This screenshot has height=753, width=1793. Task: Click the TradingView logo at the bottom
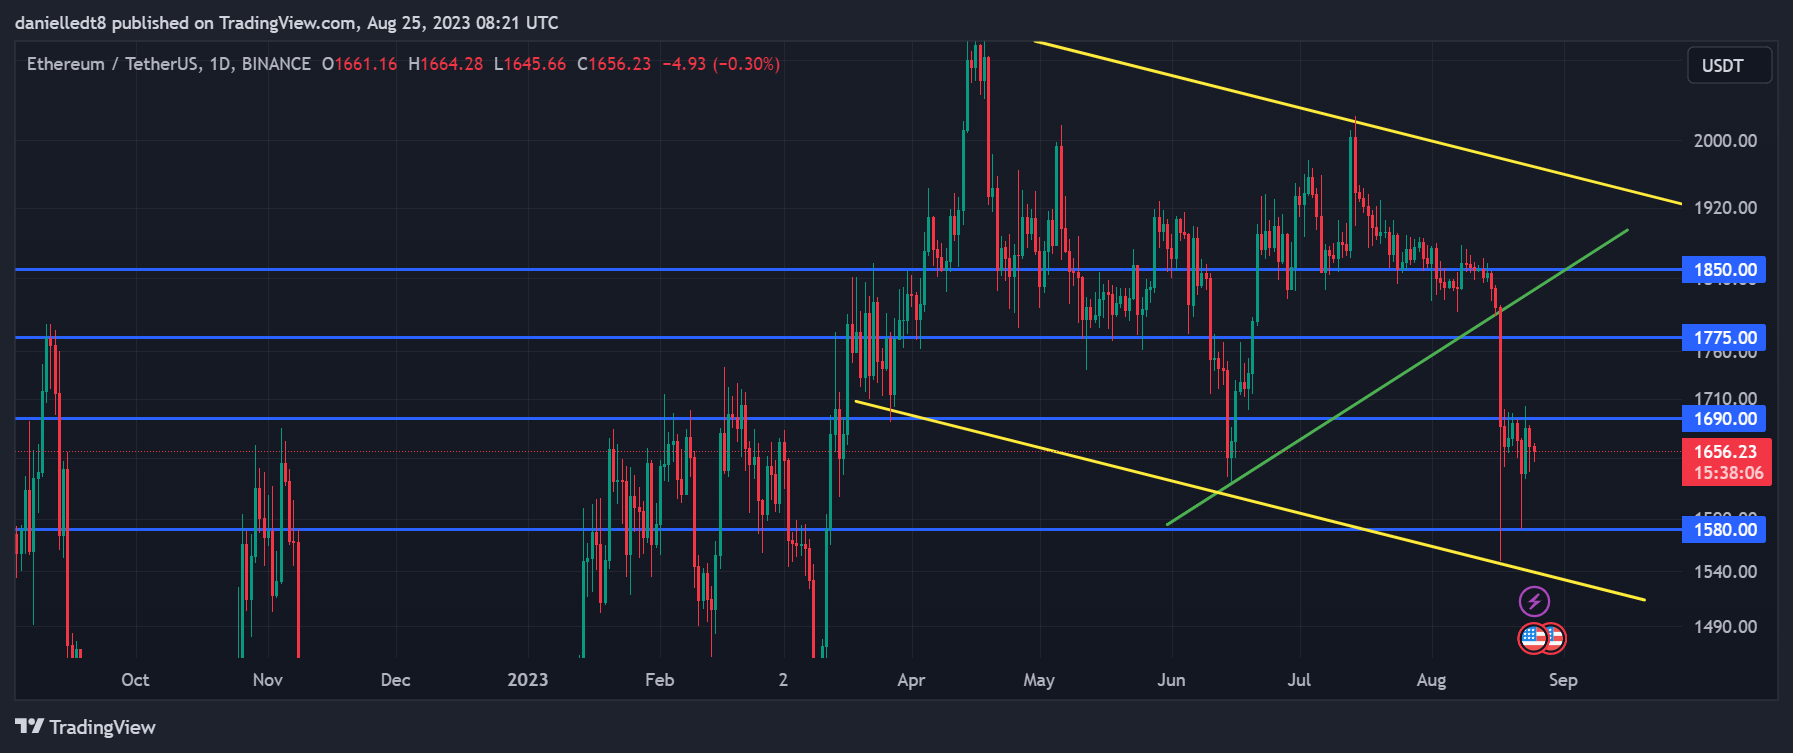[x=85, y=727]
